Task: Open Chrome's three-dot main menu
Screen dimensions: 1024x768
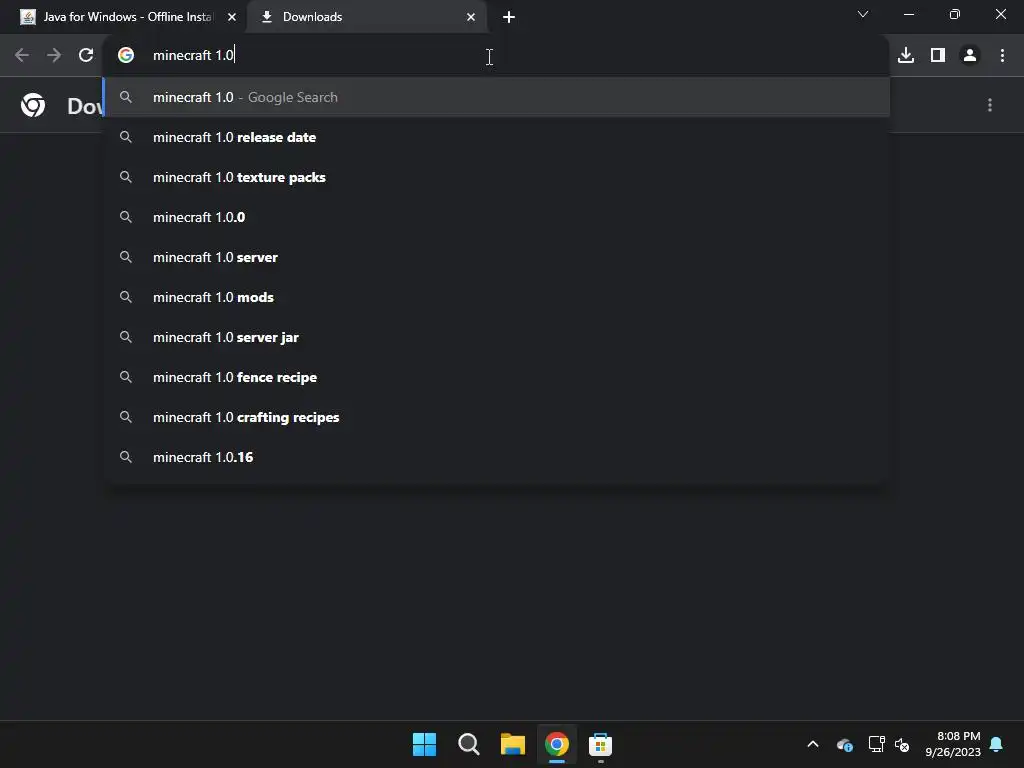Action: [x=1002, y=56]
